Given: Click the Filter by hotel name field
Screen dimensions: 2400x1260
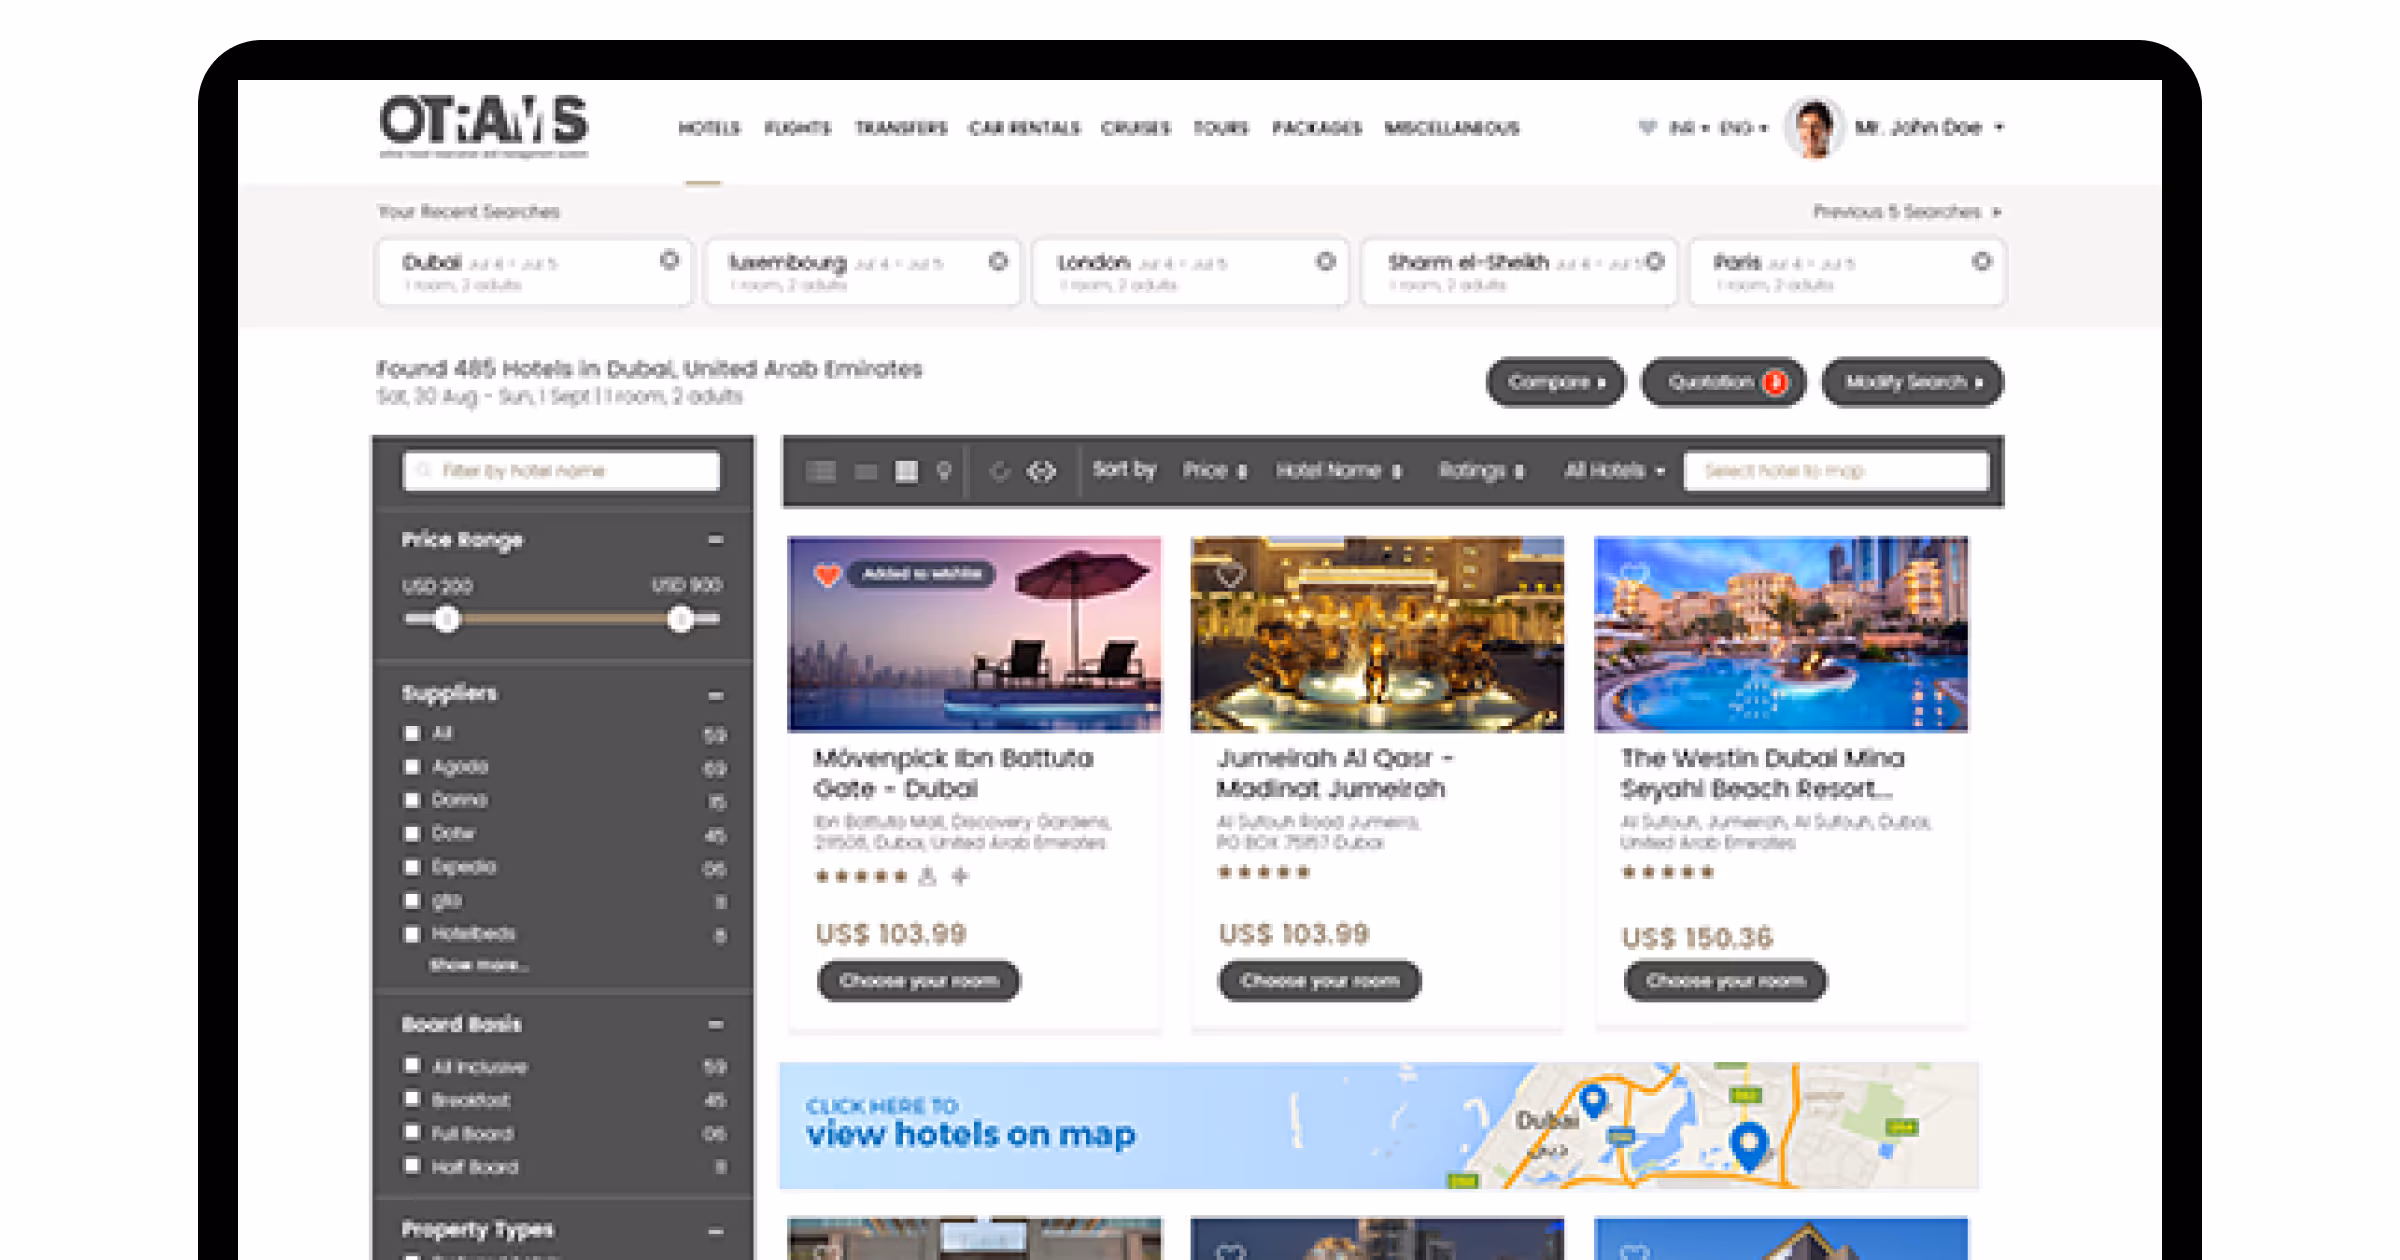Looking at the screenshot, I should tap(561, 471).
